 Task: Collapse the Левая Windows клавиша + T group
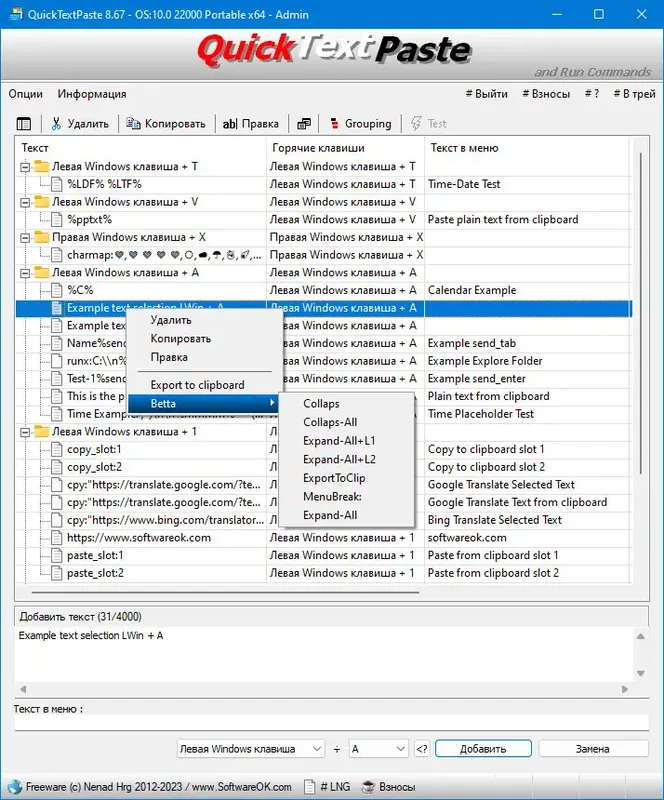tap(24, 167)
